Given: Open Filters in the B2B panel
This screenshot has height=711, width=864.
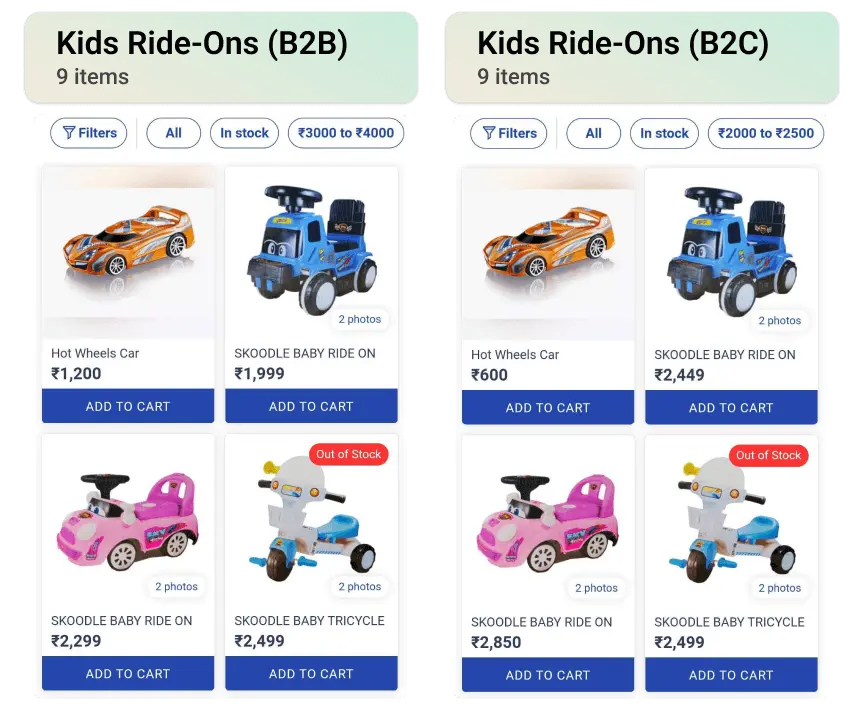Looking at the screenshot, I should [x=89, y=133].
